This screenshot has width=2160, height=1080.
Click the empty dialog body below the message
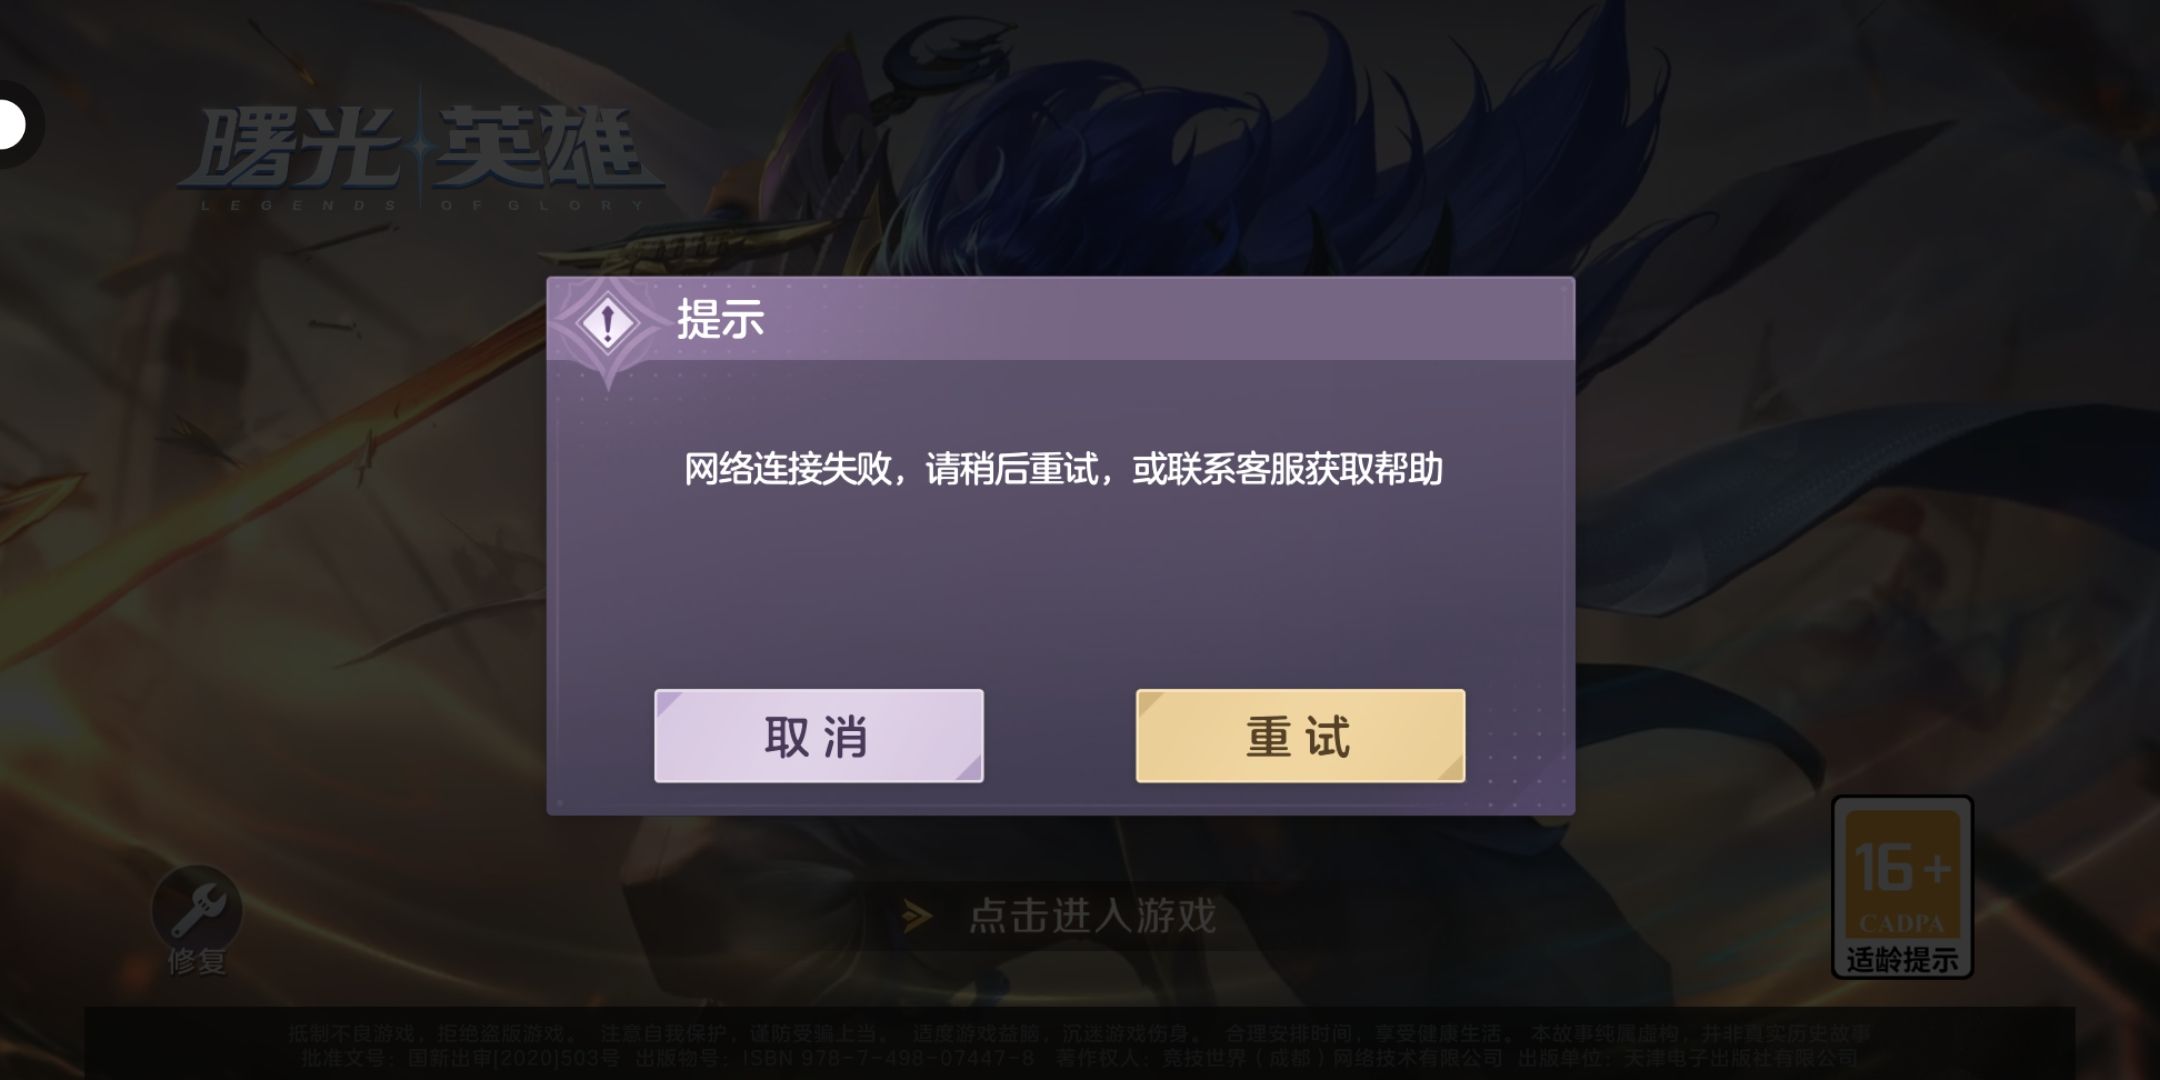(1061, 590)
